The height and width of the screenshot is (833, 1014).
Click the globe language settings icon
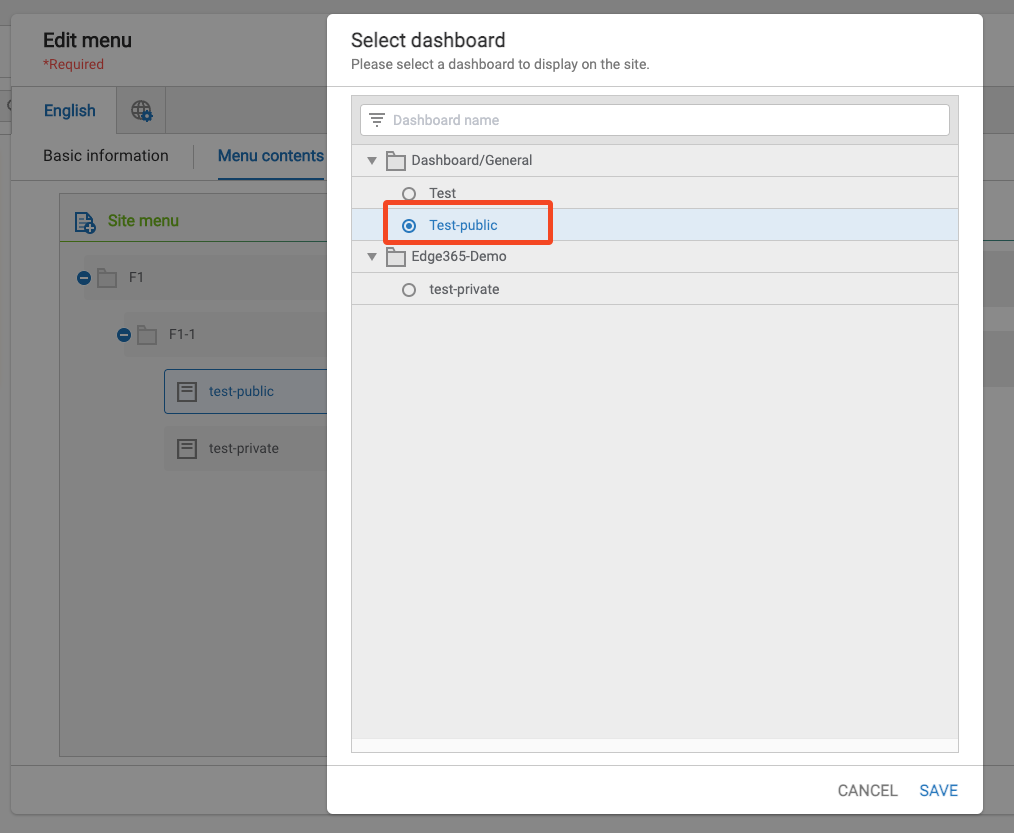point(142,111)
